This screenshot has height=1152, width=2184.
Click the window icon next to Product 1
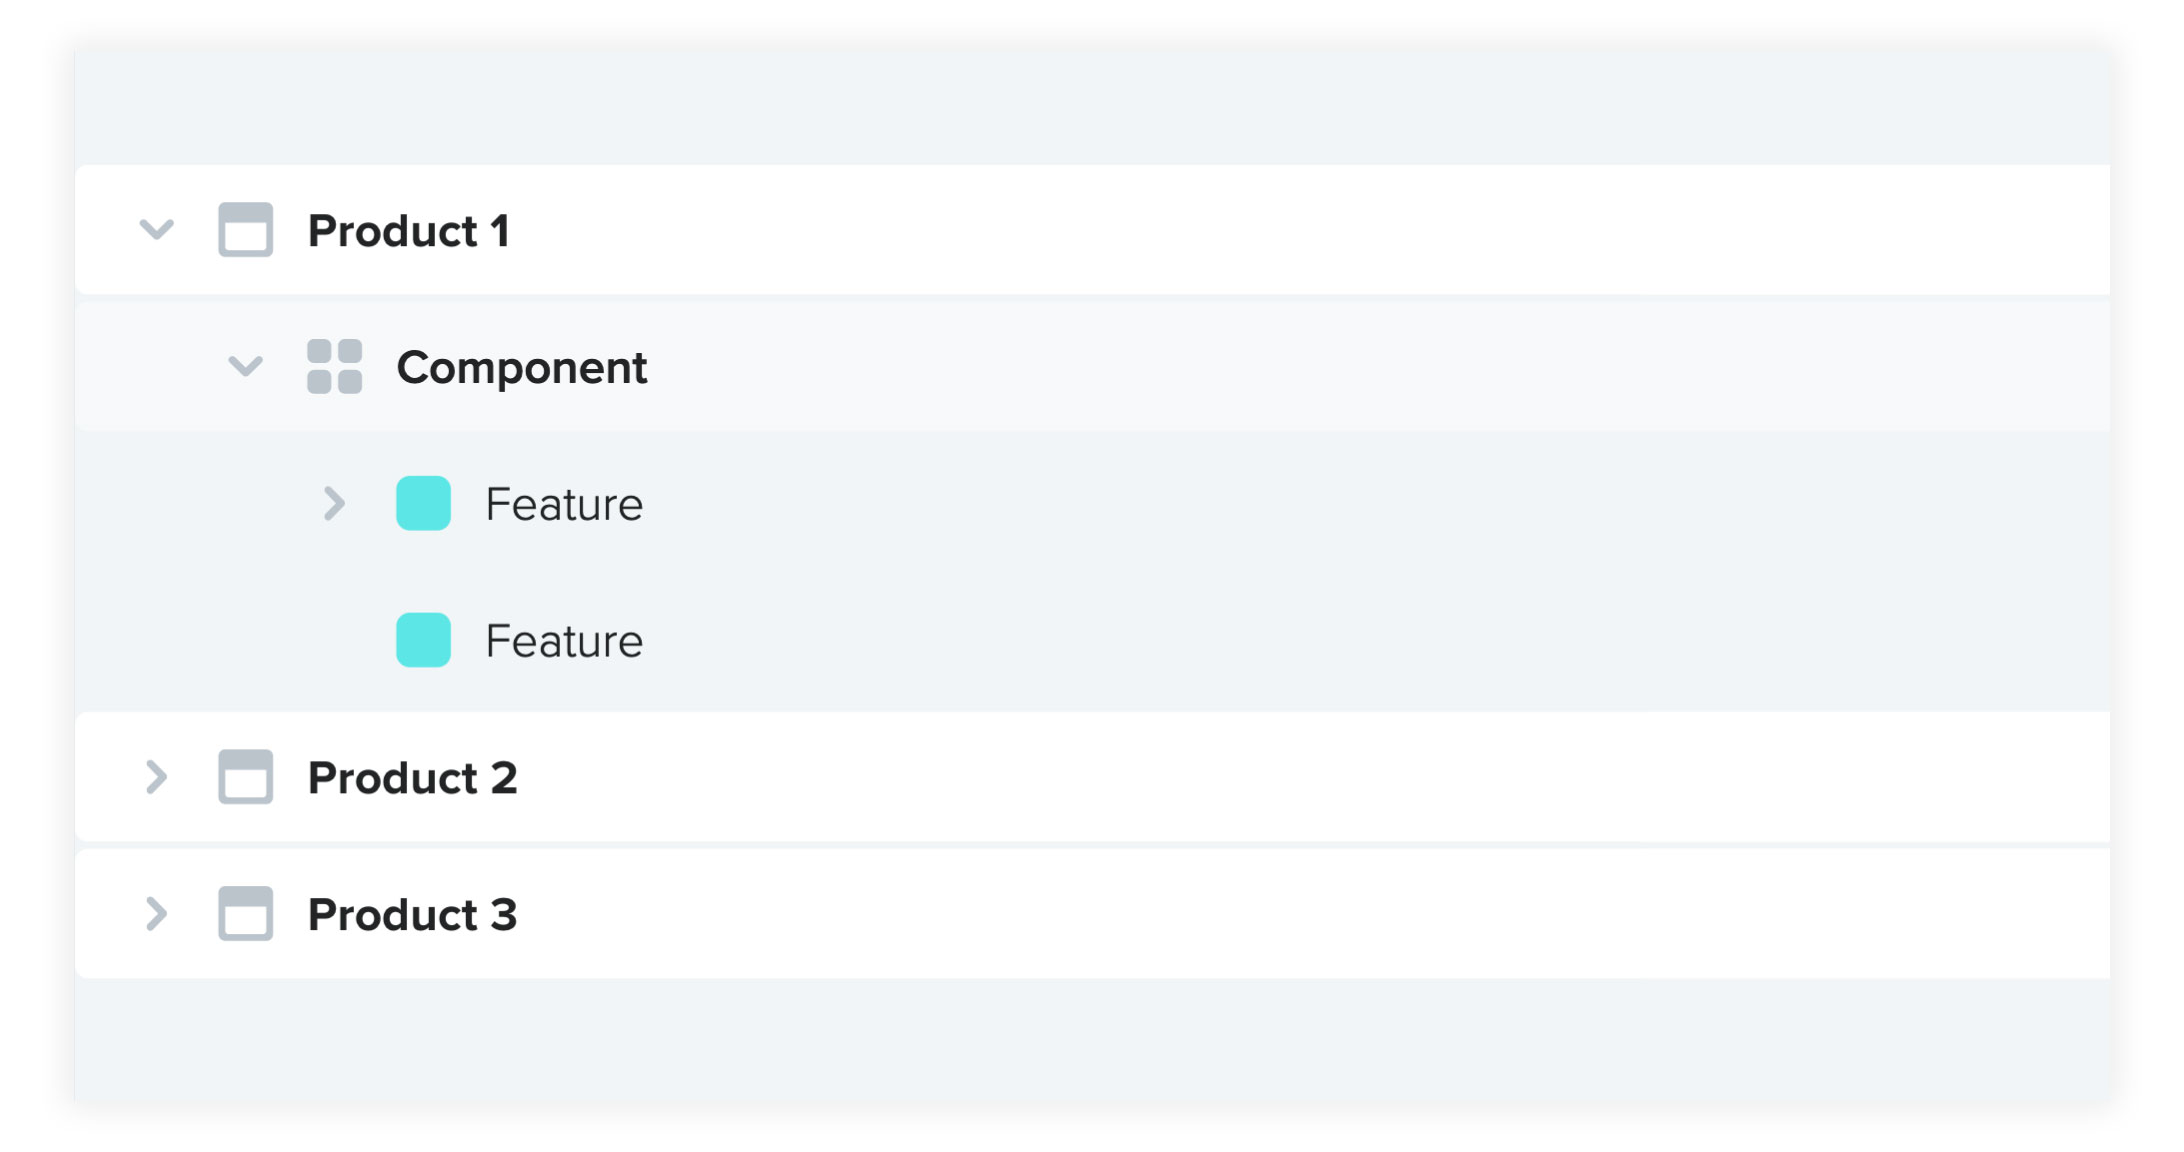coord(243,231)
